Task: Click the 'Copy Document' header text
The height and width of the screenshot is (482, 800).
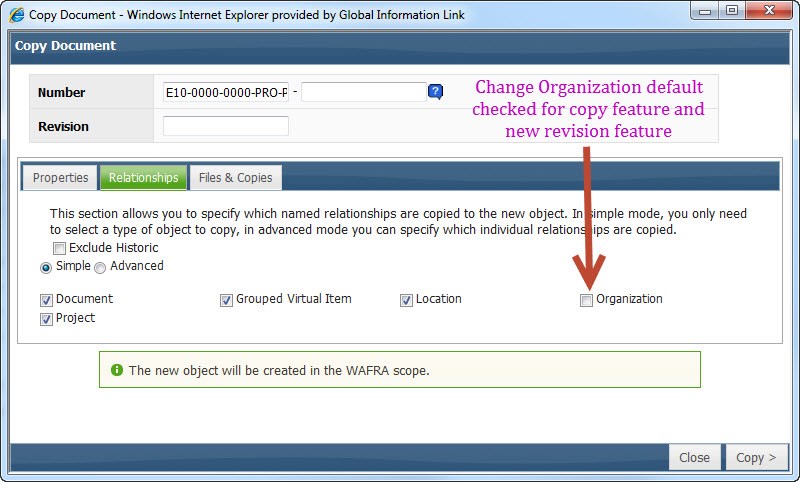Action: pos(65,45)
